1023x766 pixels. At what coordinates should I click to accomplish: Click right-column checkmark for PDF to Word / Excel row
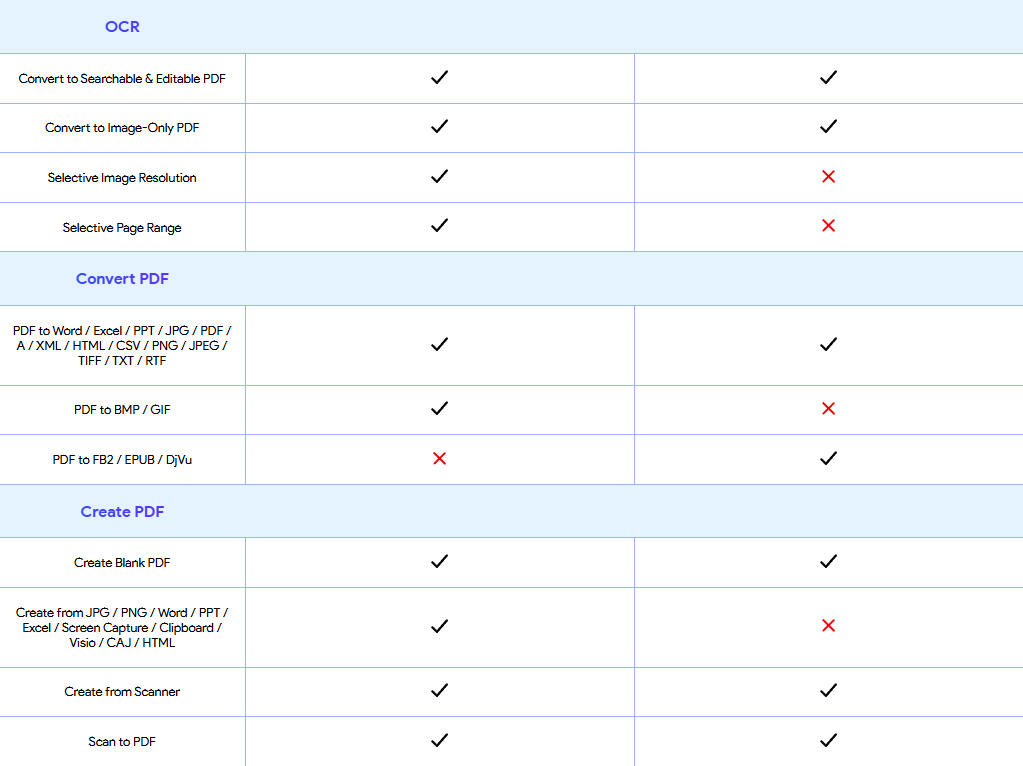tap(829, 345)
